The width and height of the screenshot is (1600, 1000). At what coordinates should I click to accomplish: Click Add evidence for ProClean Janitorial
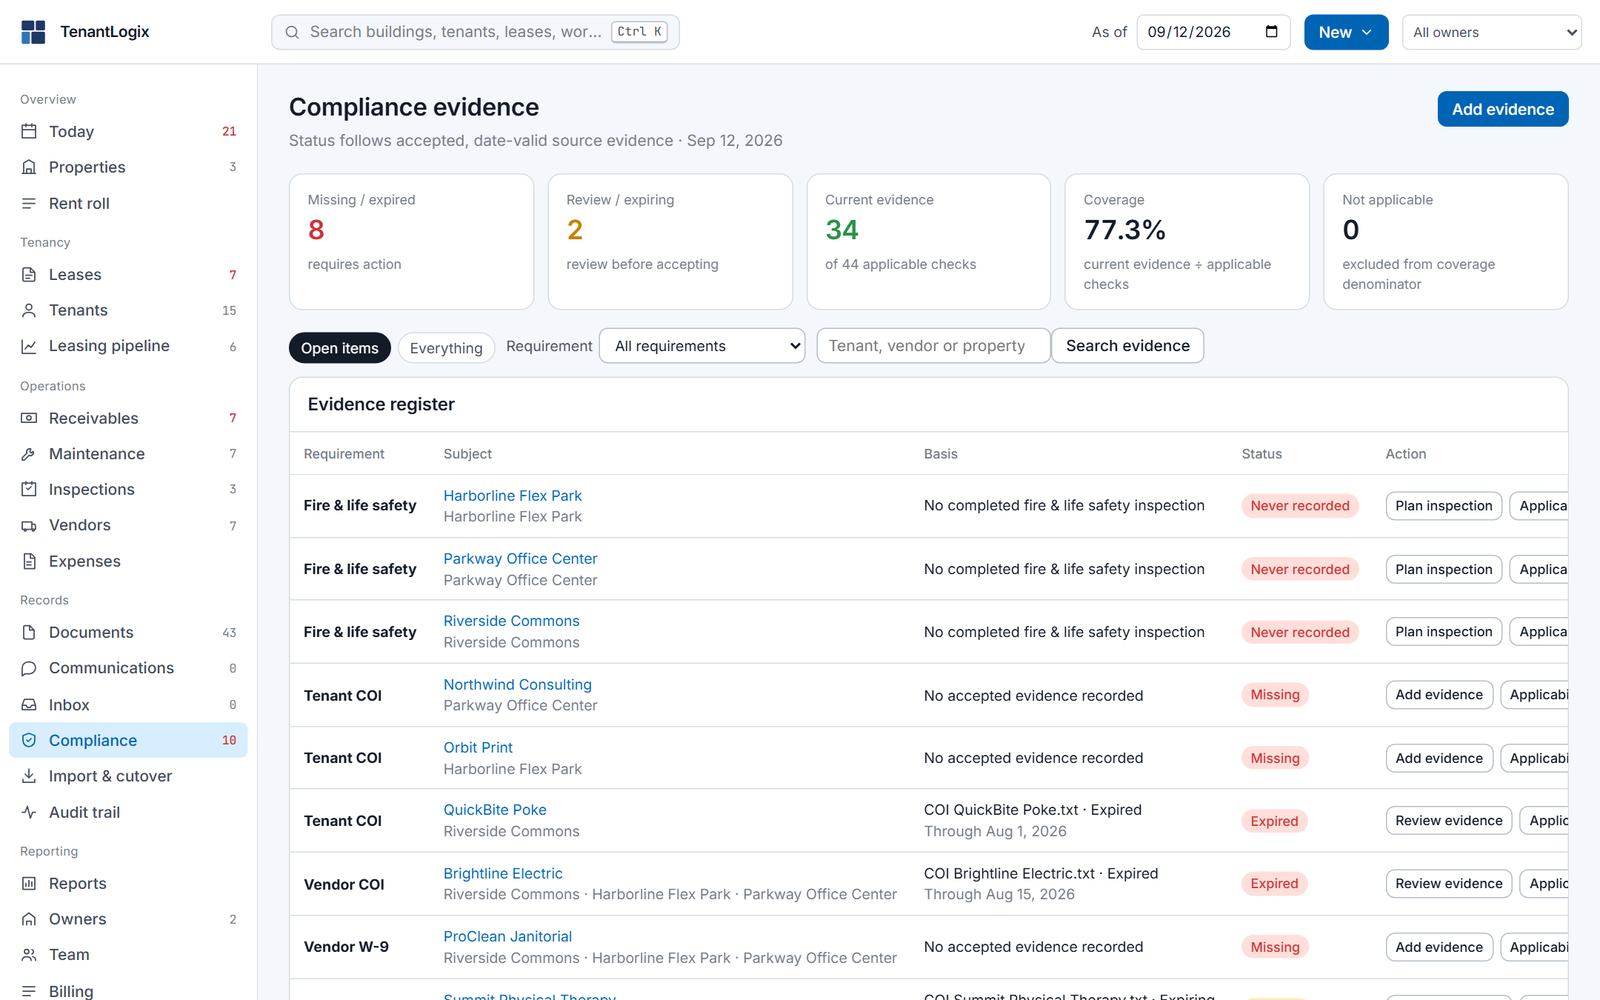pyautogui.click(x=1439, y=947)
